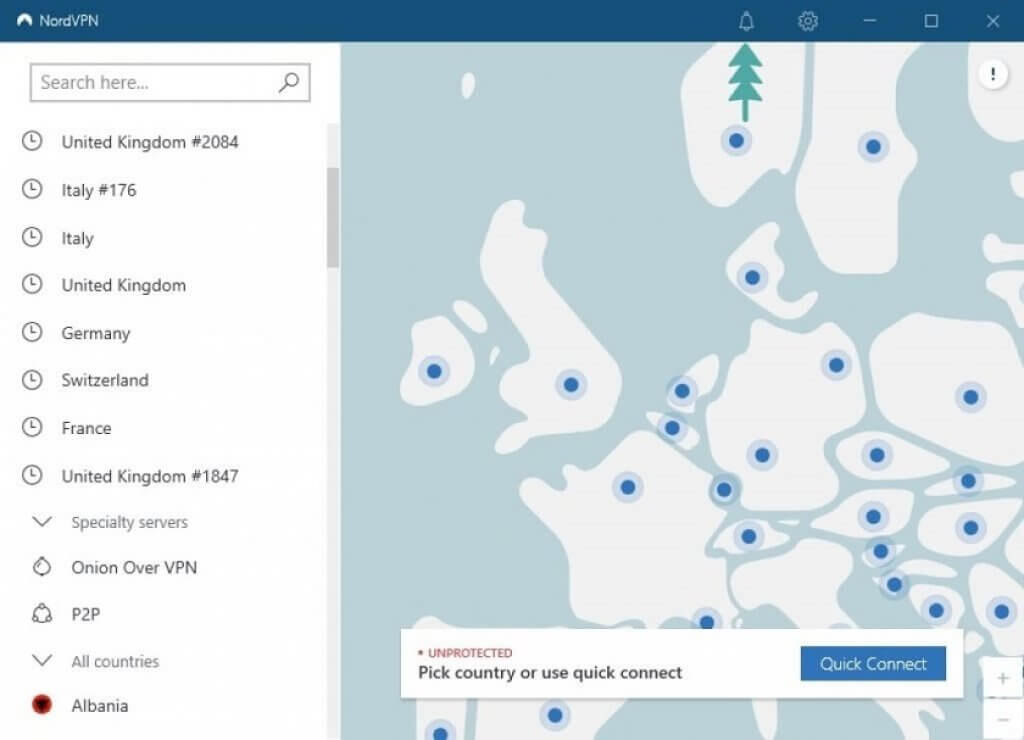Image resolution: width=1024 pixels, height=740 pixels.
Task: Select the France server pin on map
Action: tap(628, 487)
